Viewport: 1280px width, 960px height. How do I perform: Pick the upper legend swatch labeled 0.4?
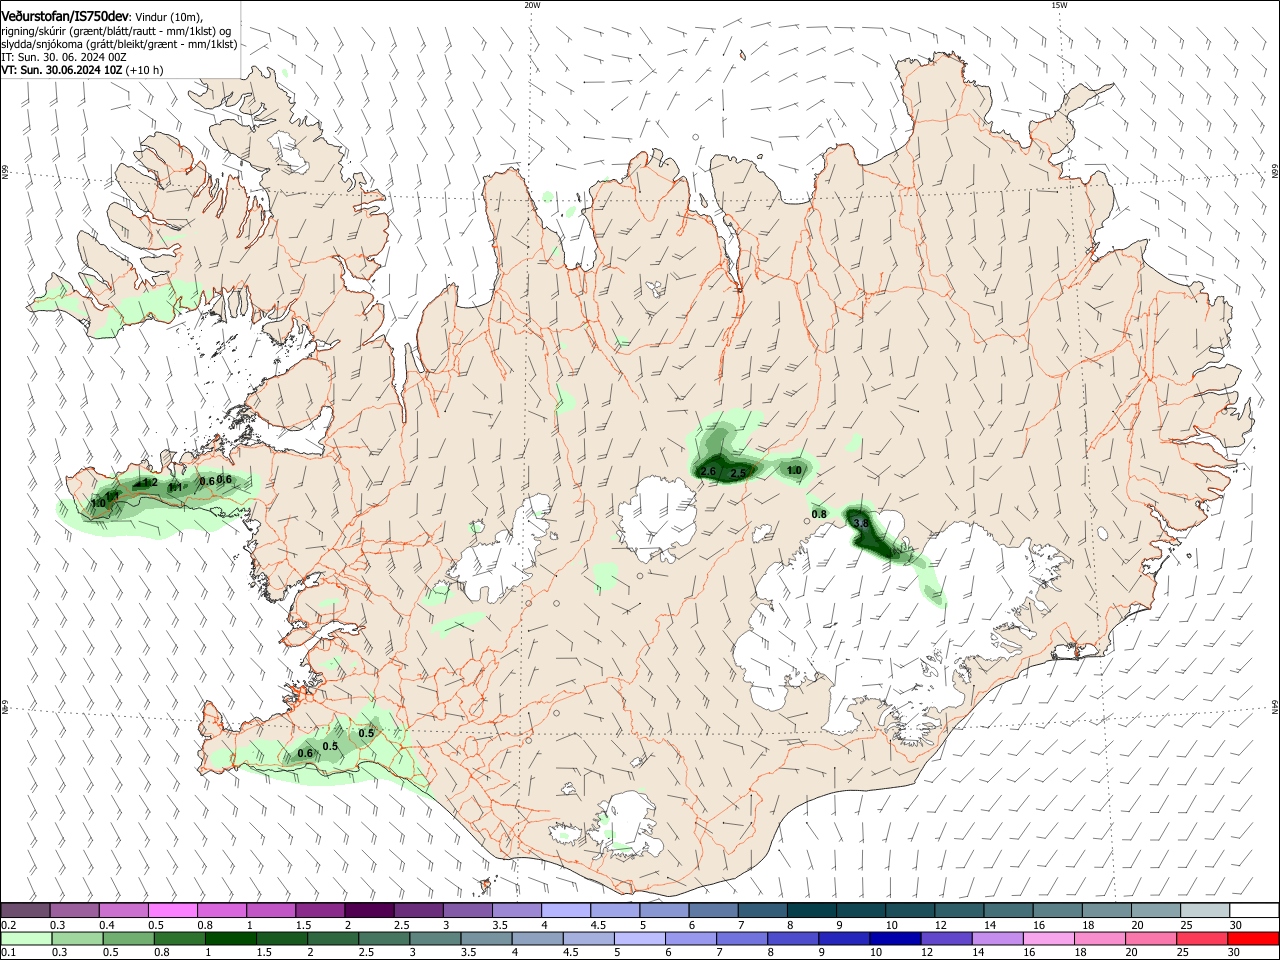coord(123,910)
